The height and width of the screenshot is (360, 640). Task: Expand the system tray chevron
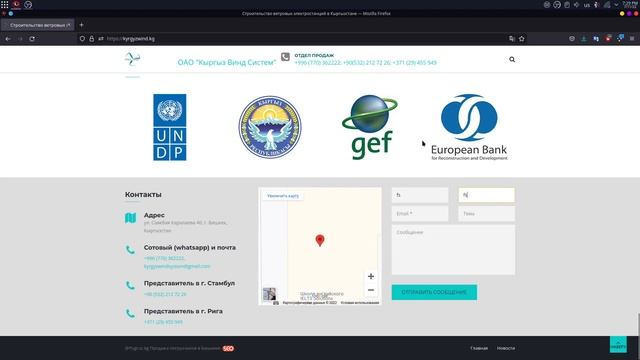tap(616, 4)
